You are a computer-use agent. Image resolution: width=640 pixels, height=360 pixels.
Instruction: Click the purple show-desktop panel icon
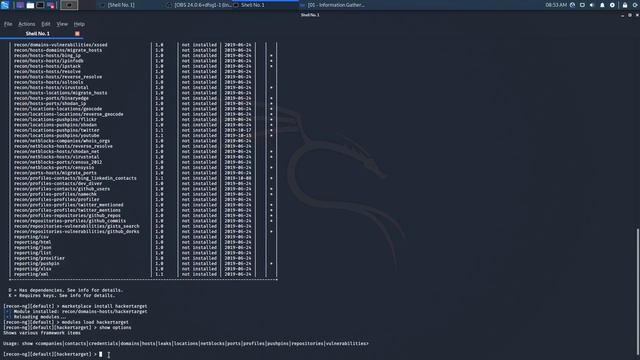coord(20,5)
